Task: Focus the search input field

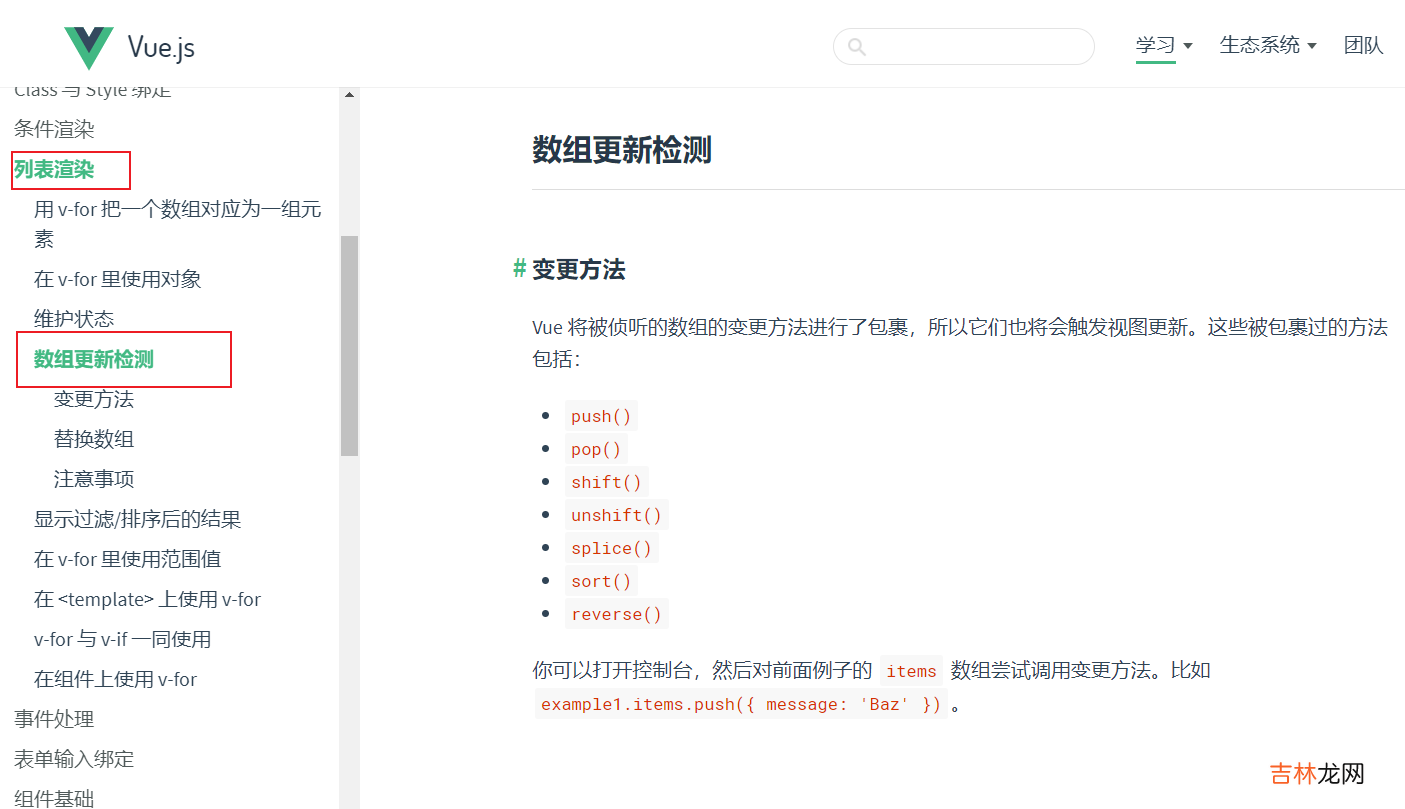Action: (x=975, y=47)
